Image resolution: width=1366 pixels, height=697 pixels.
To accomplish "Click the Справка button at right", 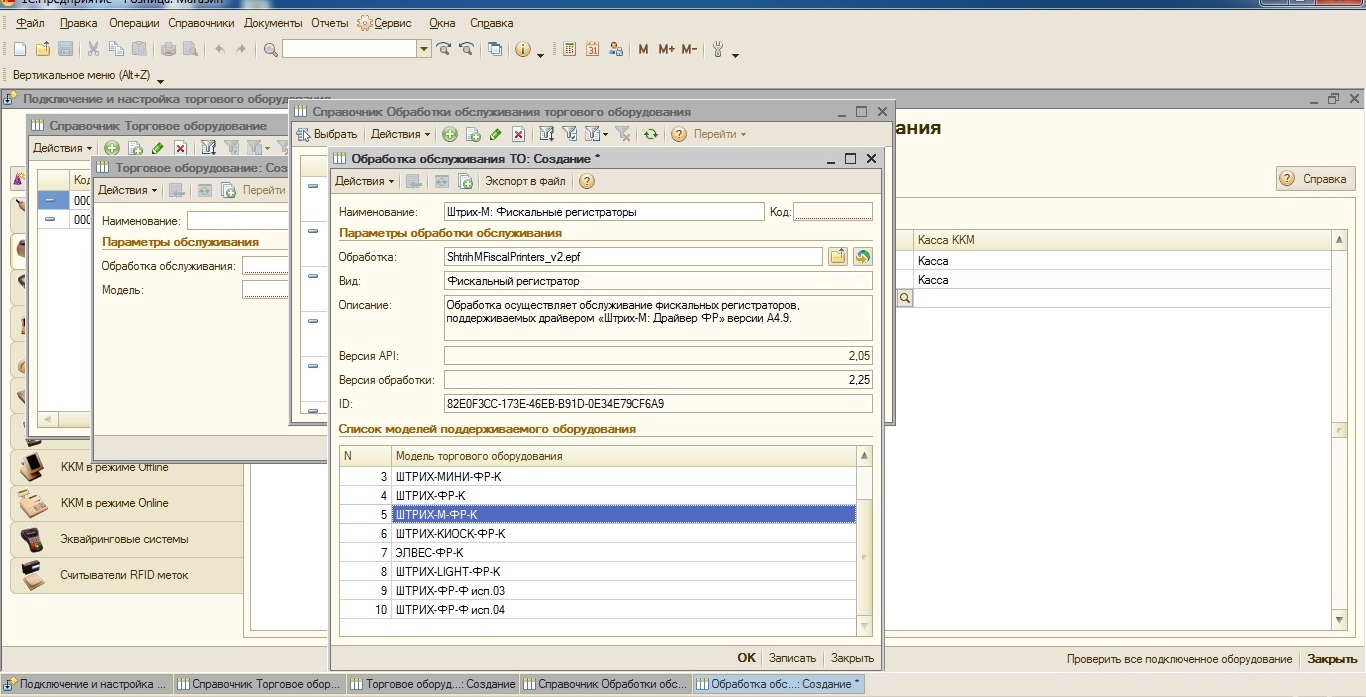I will (x=1315, y=179).
